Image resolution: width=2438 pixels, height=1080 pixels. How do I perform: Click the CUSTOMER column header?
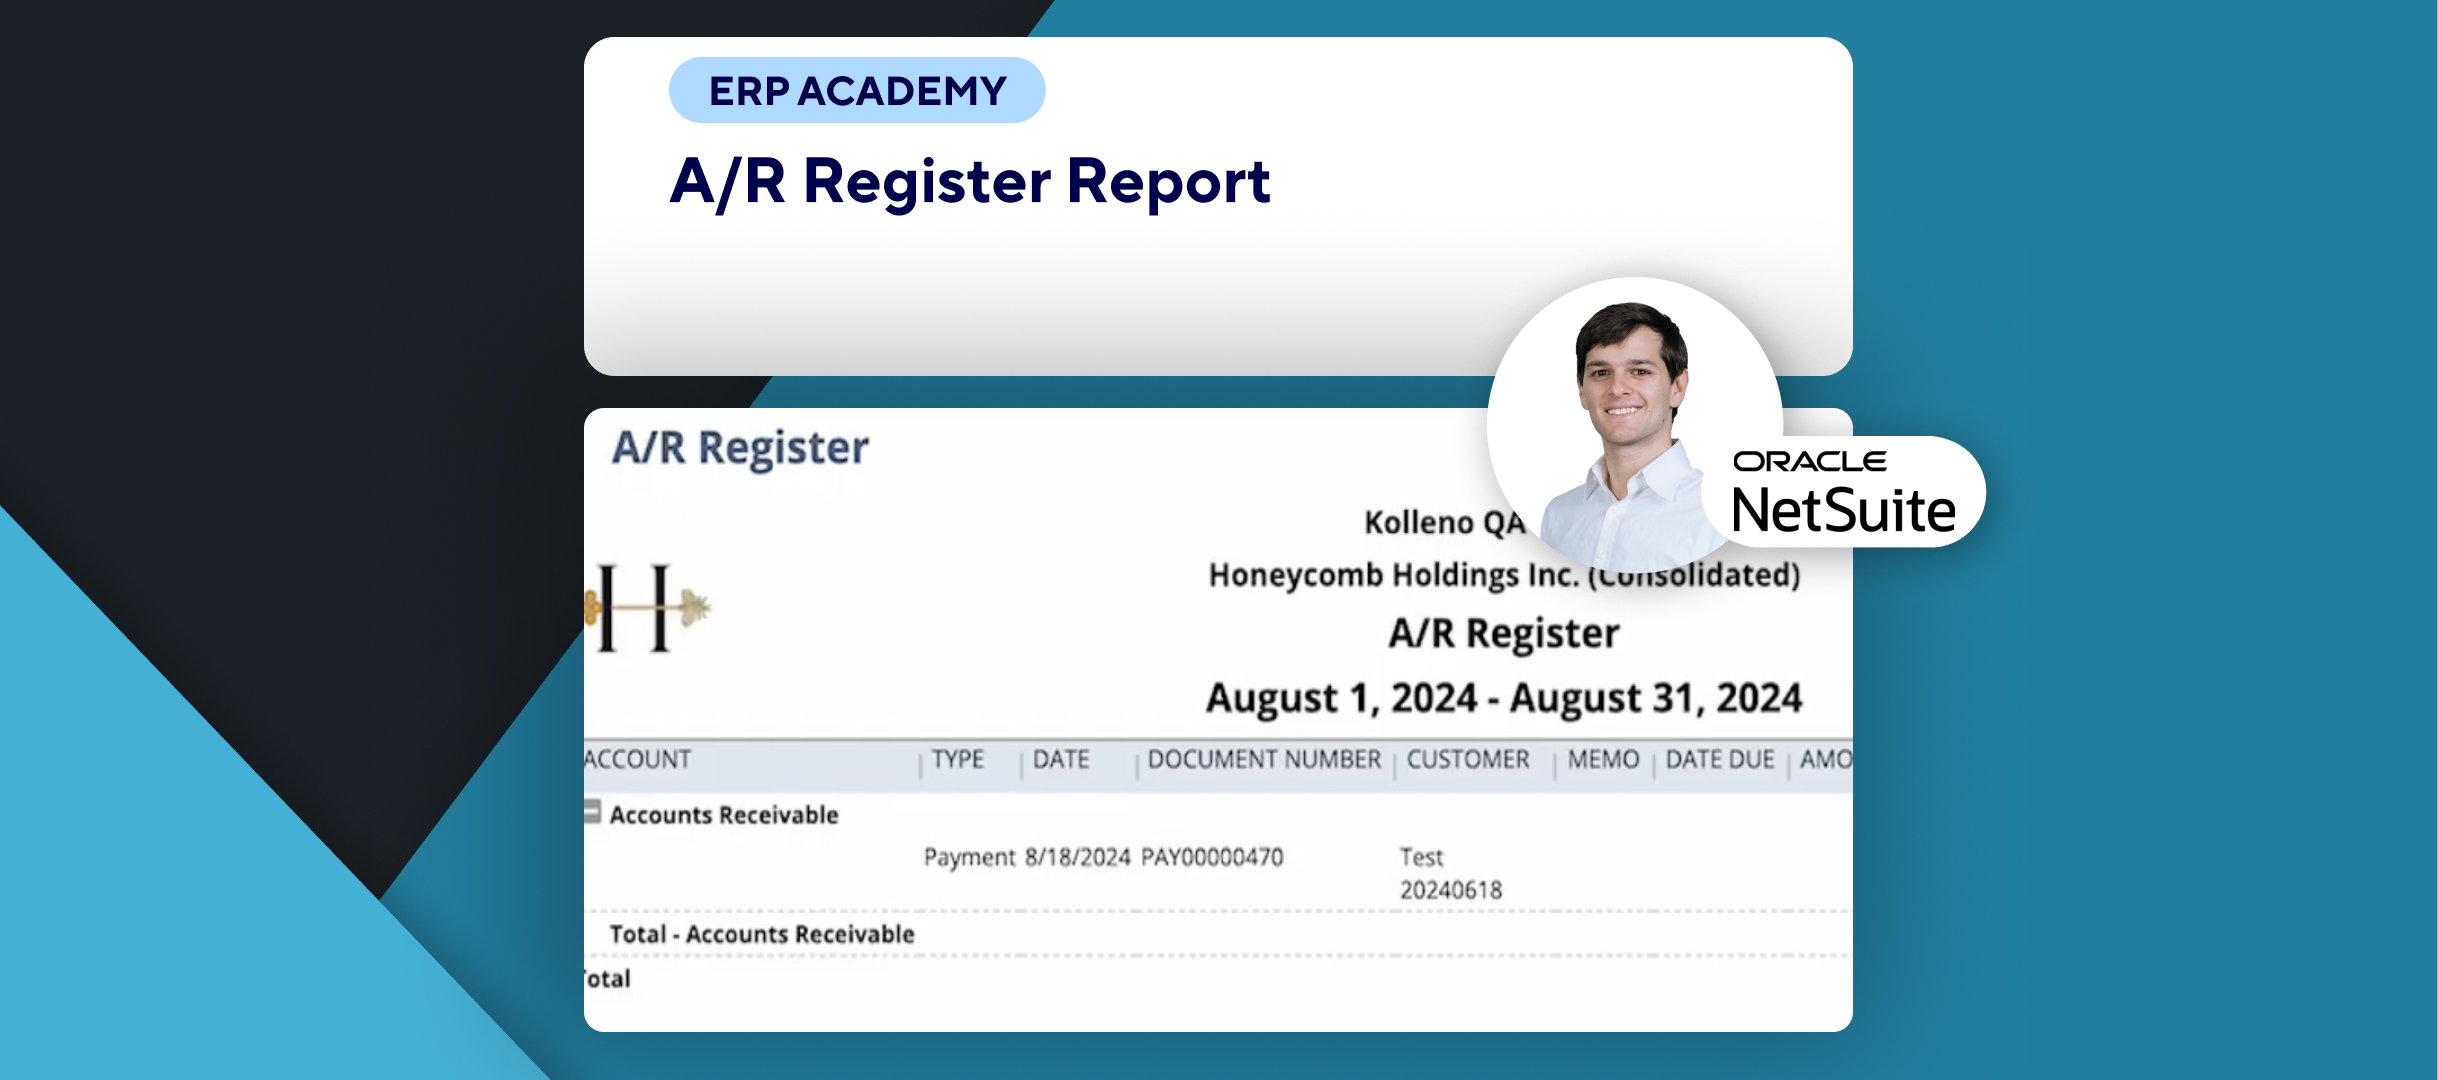pos(1468,760)
